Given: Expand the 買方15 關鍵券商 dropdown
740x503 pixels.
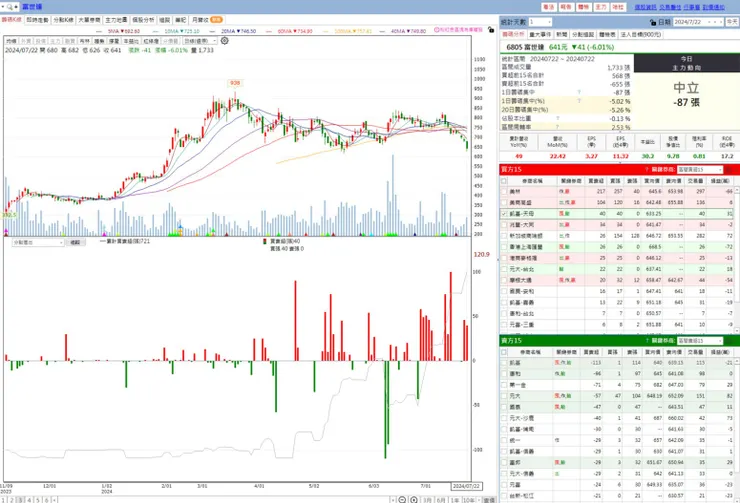Looking at the screenshot, I should (x=699, y=169).
